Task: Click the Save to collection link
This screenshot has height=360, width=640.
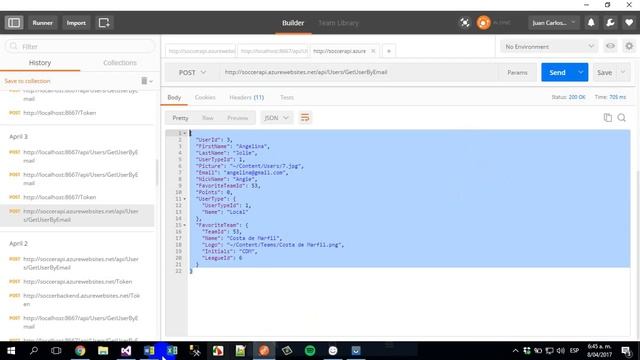Action: click(27, 81)
